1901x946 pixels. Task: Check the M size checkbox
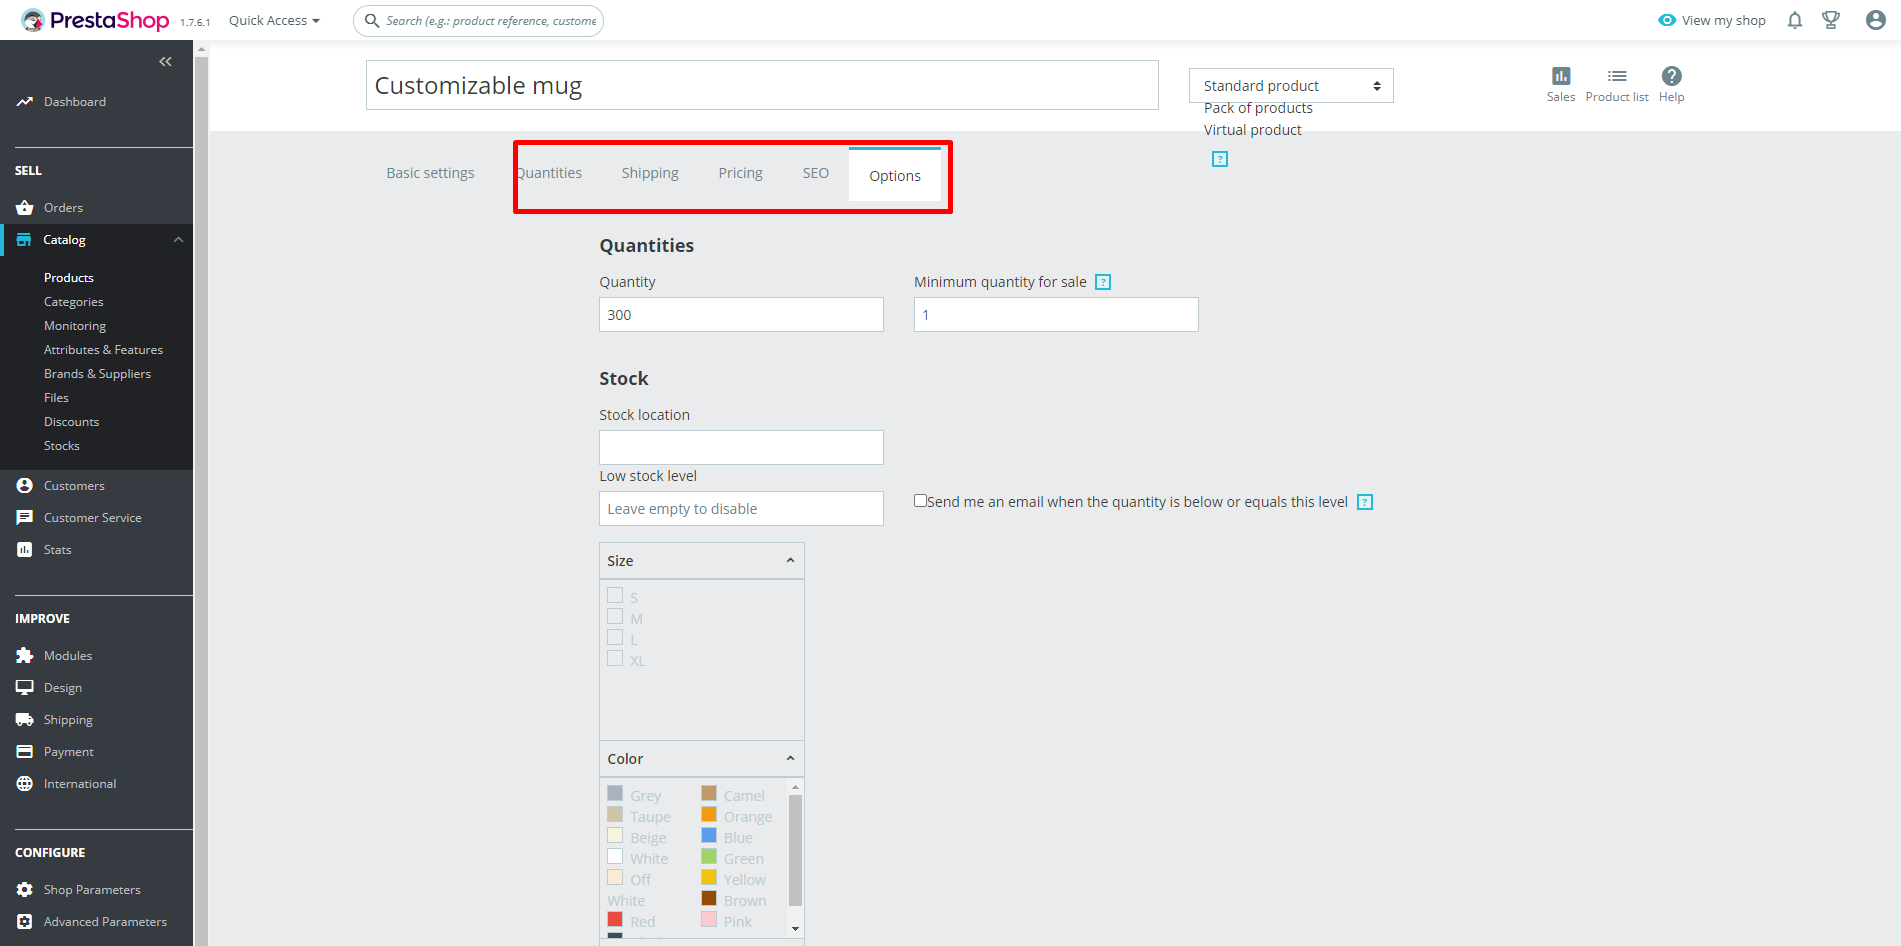(615, 617)
